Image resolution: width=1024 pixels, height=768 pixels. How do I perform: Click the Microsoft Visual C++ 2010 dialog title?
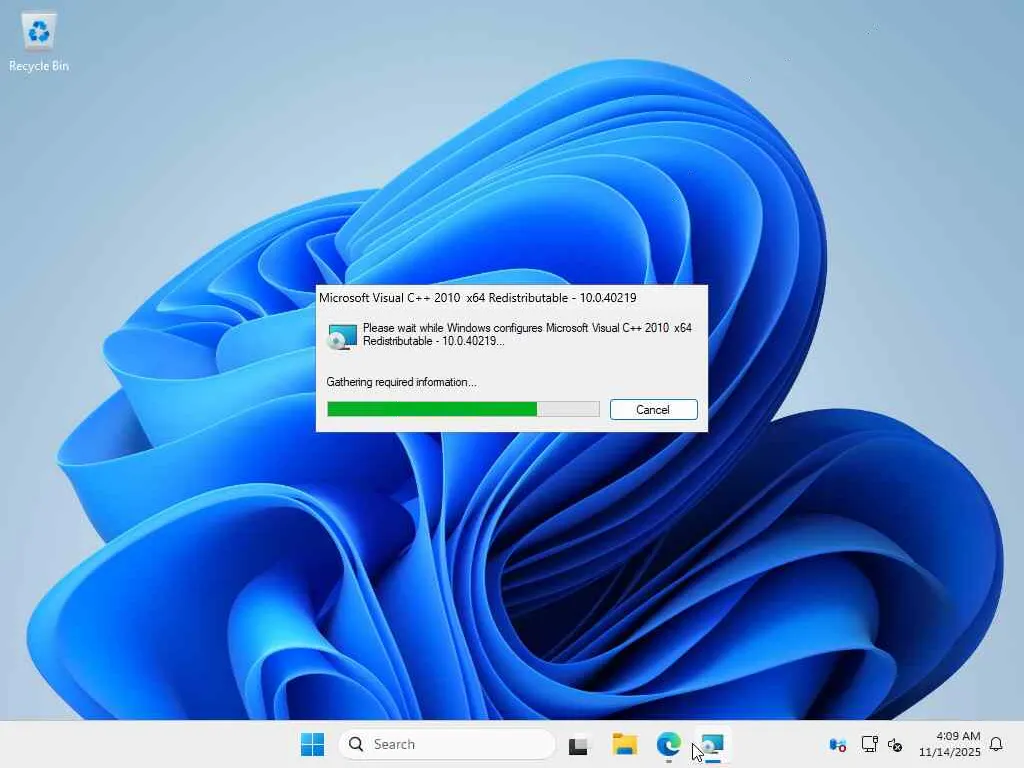tap(477, 298)
